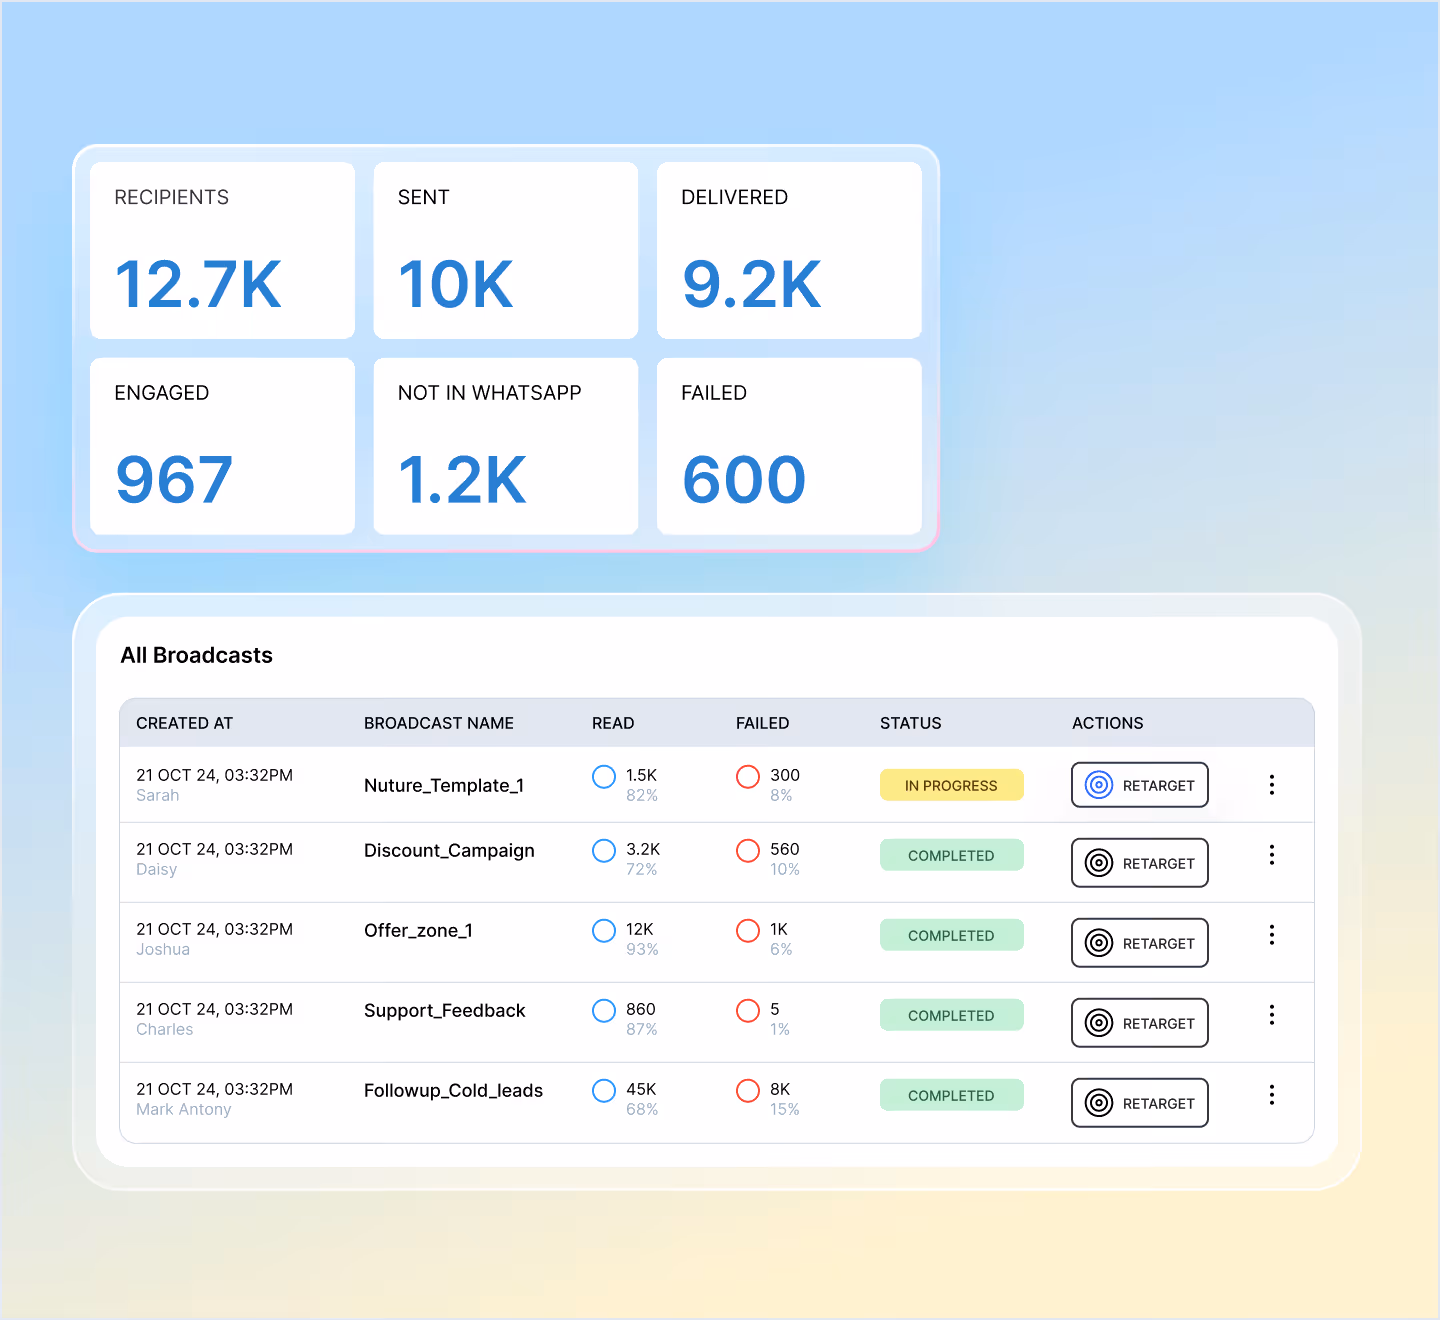1440x1320 pixels.
Task: Click COMPLETED badge for Support_Feedback
Action: 952,1015
